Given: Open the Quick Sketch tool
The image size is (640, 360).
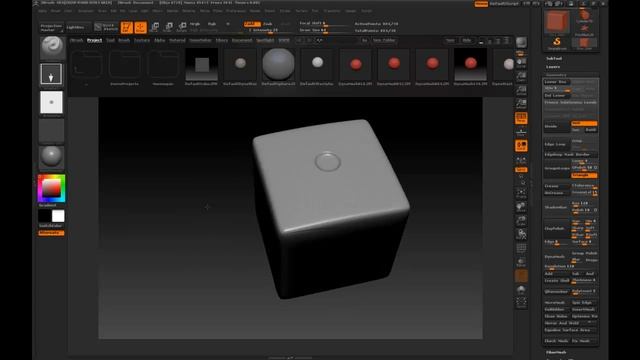Looking at the screenshot, I should [106, 27].
